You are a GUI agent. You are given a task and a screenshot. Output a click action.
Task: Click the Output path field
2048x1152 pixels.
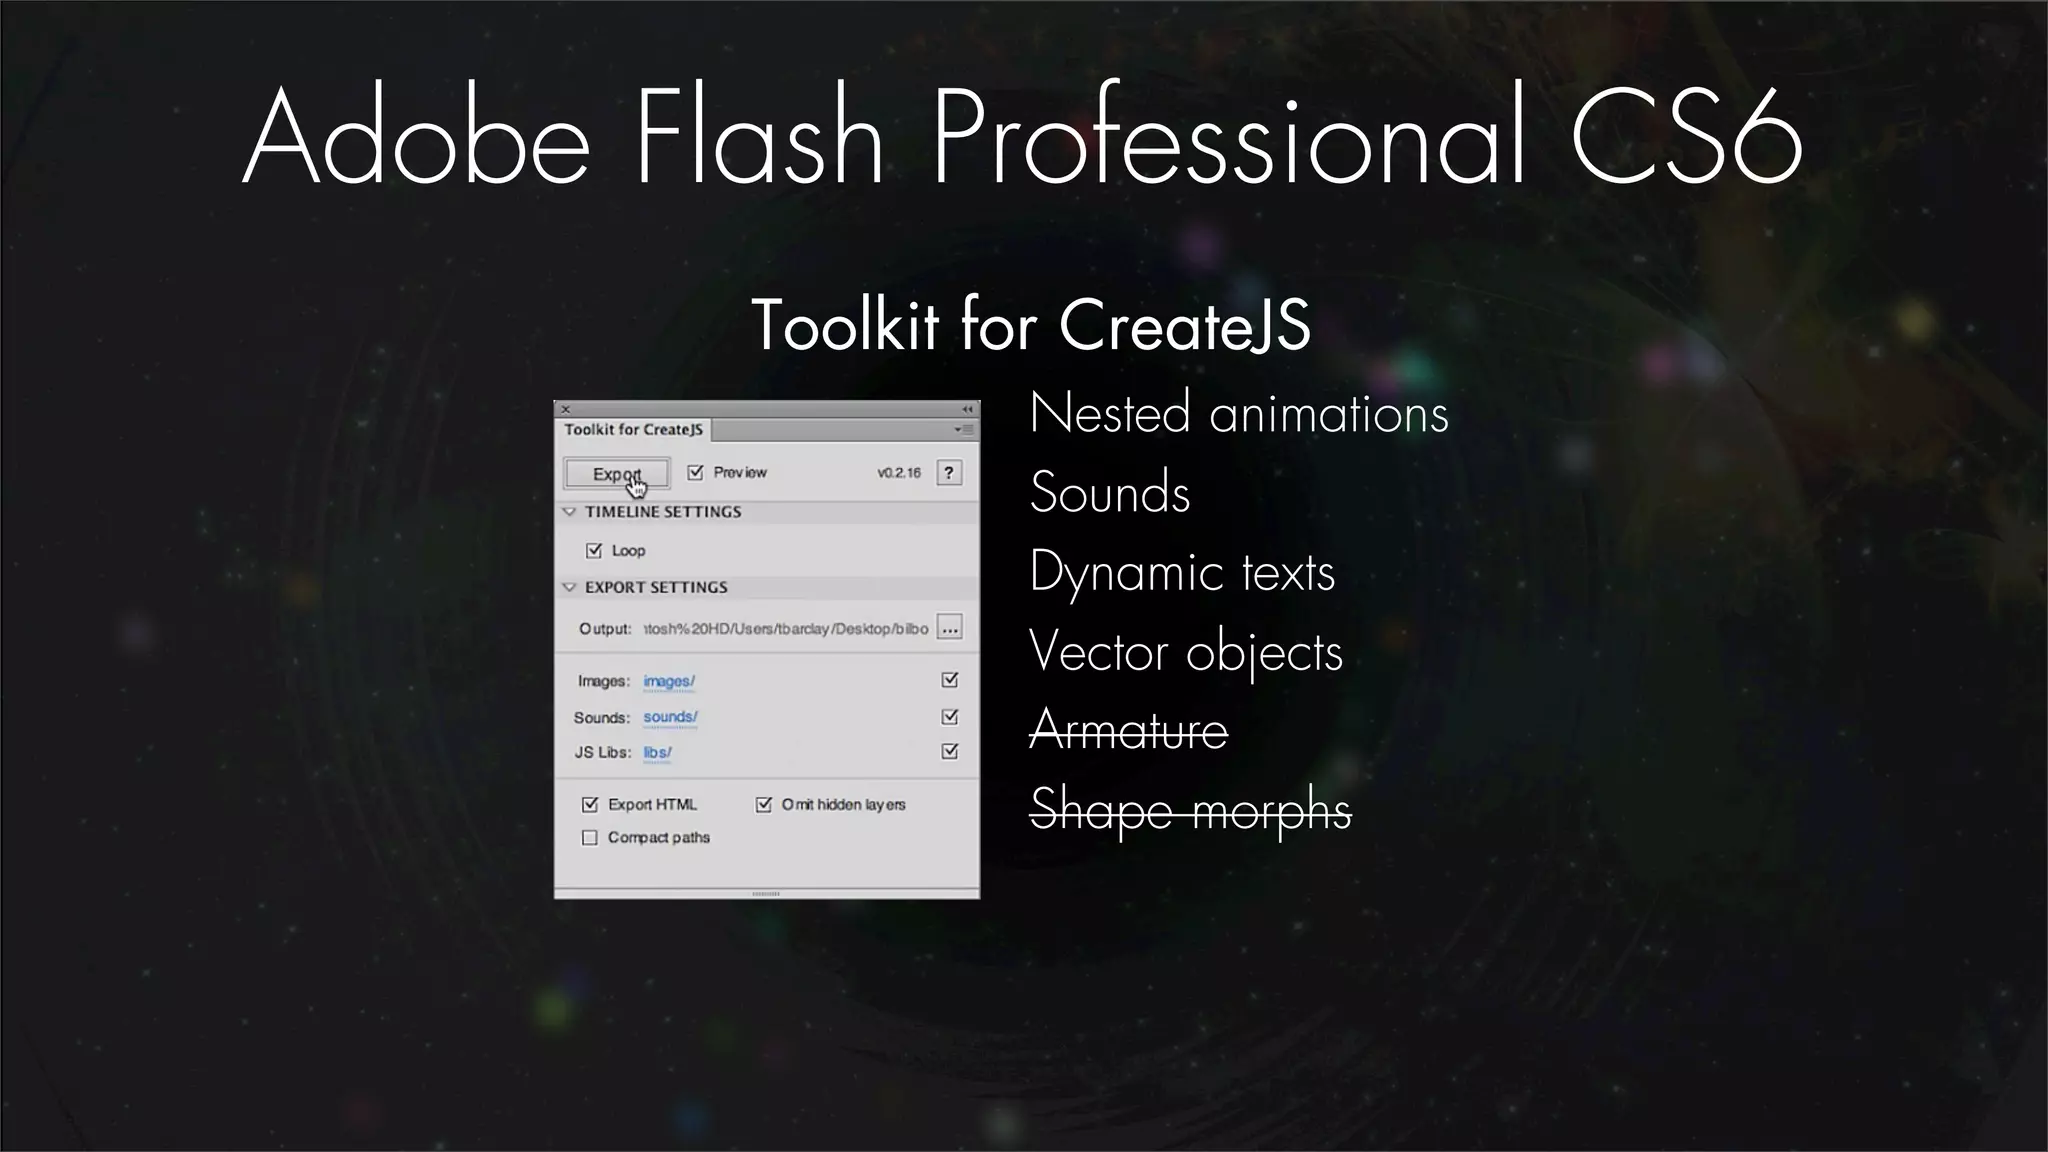(786, 629)
